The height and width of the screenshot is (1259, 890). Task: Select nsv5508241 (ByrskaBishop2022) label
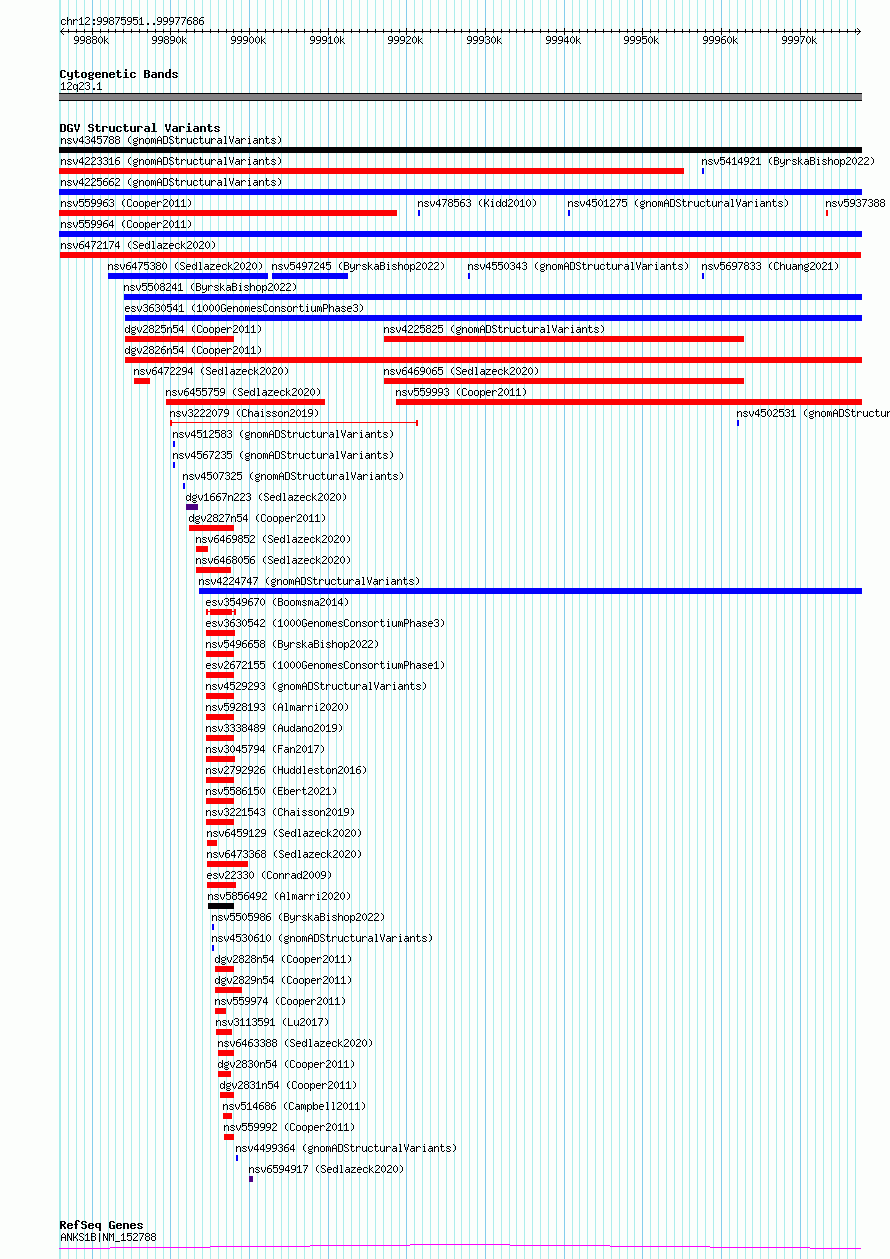click(x=210, y=287)
